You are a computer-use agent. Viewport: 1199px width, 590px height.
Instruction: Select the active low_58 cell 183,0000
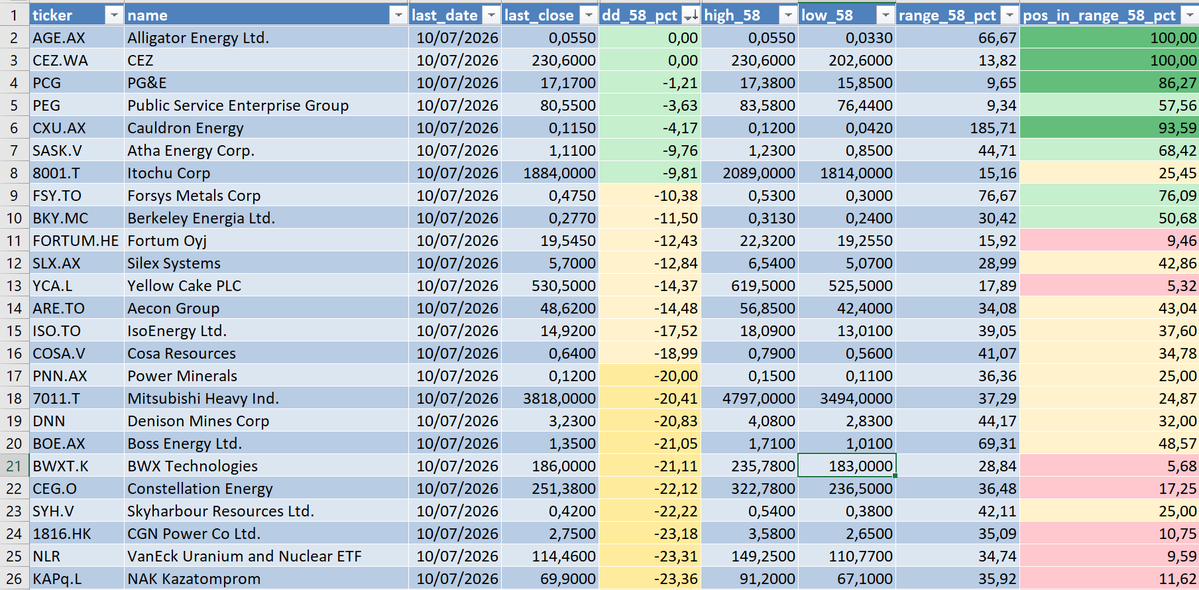[x=846, y=466]
